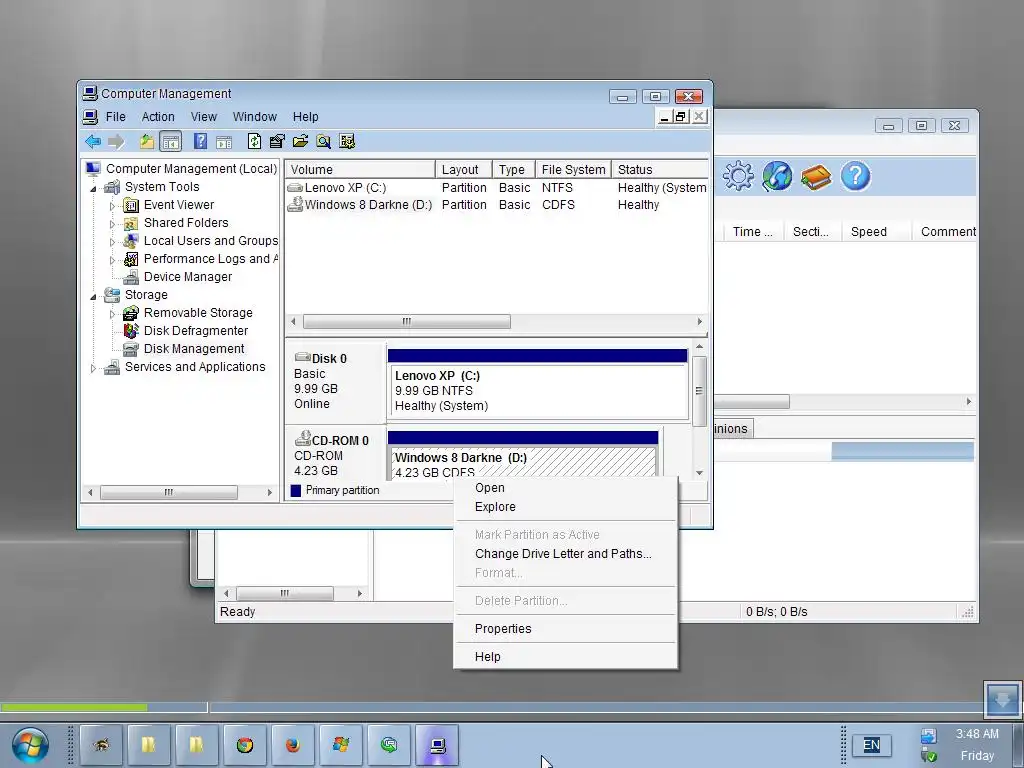Click the gray Forward arrow toolbar icon
The image size is (1024, 768).
(116, 141)
